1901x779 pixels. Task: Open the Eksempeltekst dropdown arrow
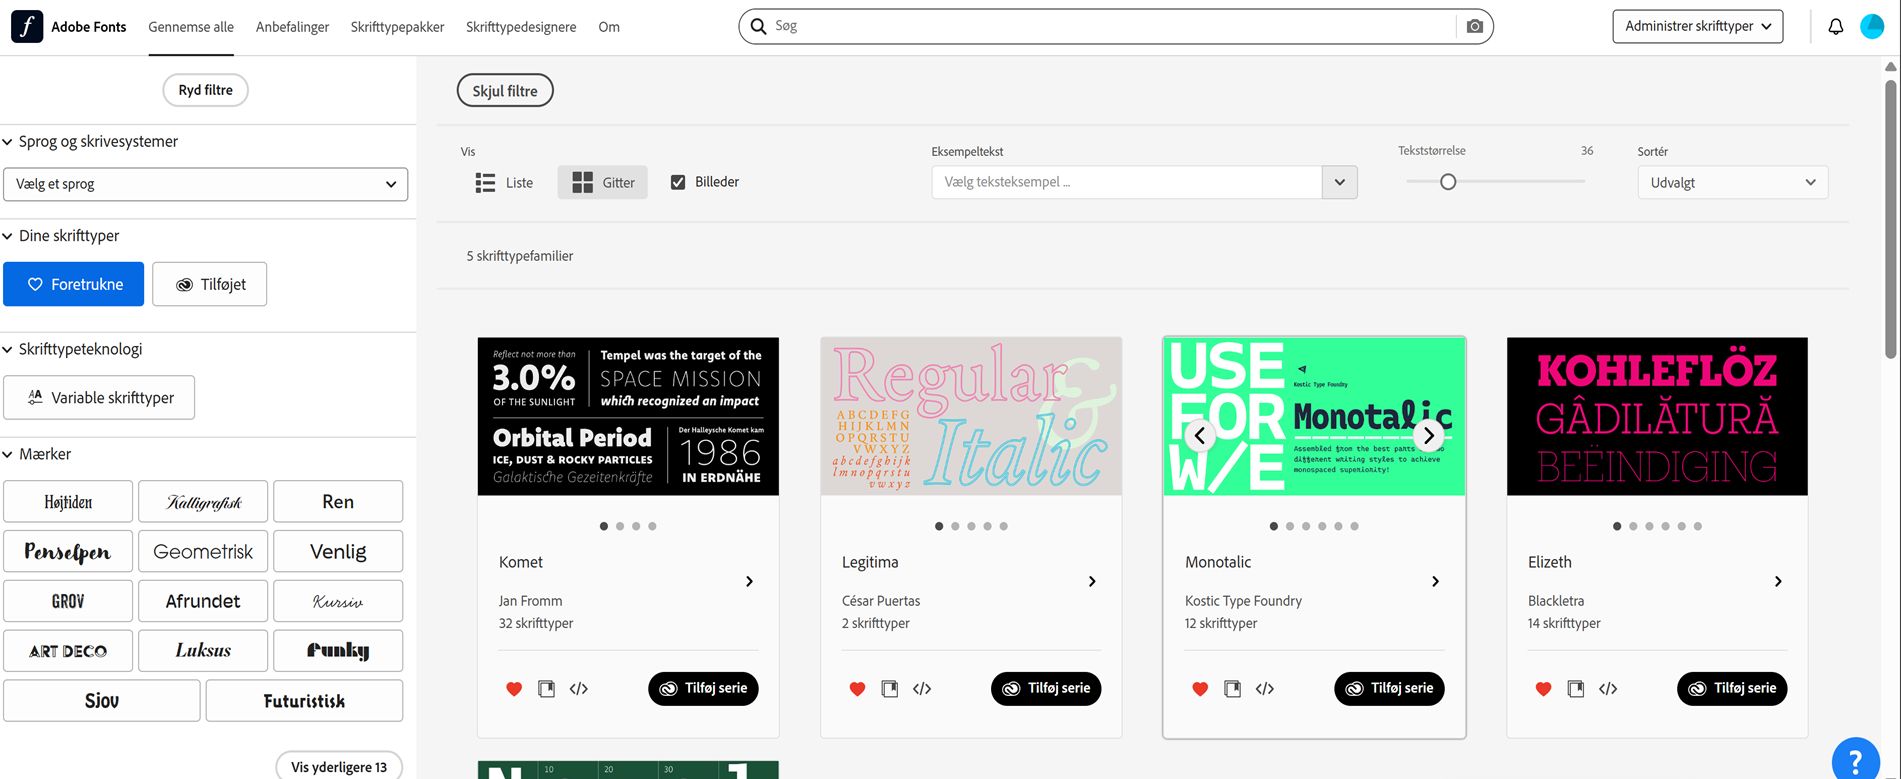coord(1340,183)
